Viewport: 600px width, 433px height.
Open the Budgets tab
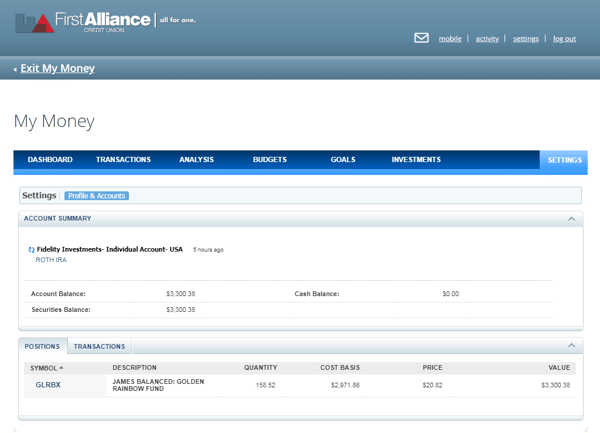click(x=270, y=160)
